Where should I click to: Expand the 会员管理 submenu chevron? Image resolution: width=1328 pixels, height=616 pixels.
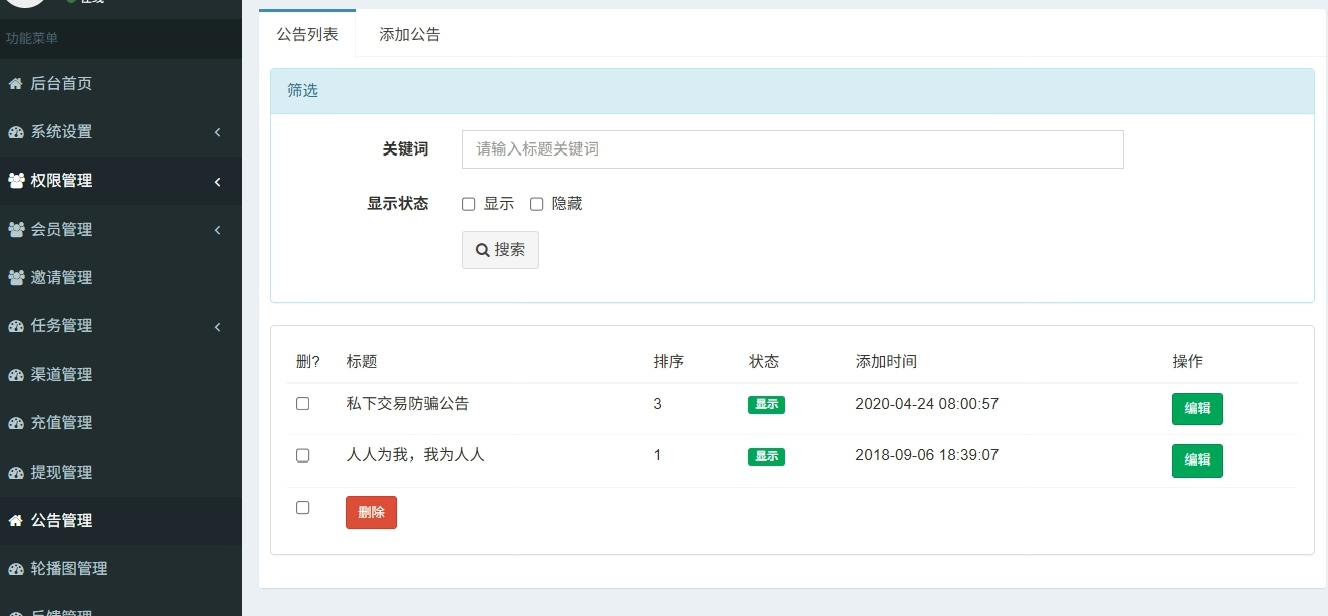click(x=217, y=230)
